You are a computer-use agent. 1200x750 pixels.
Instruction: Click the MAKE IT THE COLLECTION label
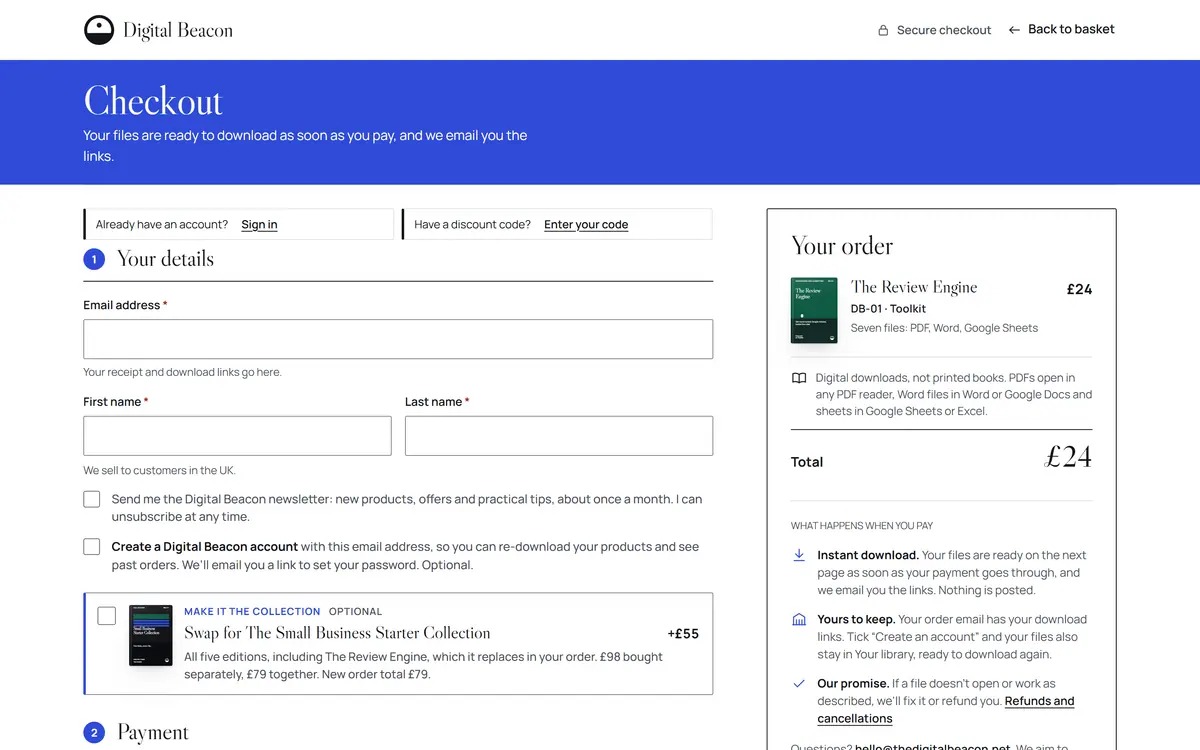pyautogui.click(x=252, y=611)
